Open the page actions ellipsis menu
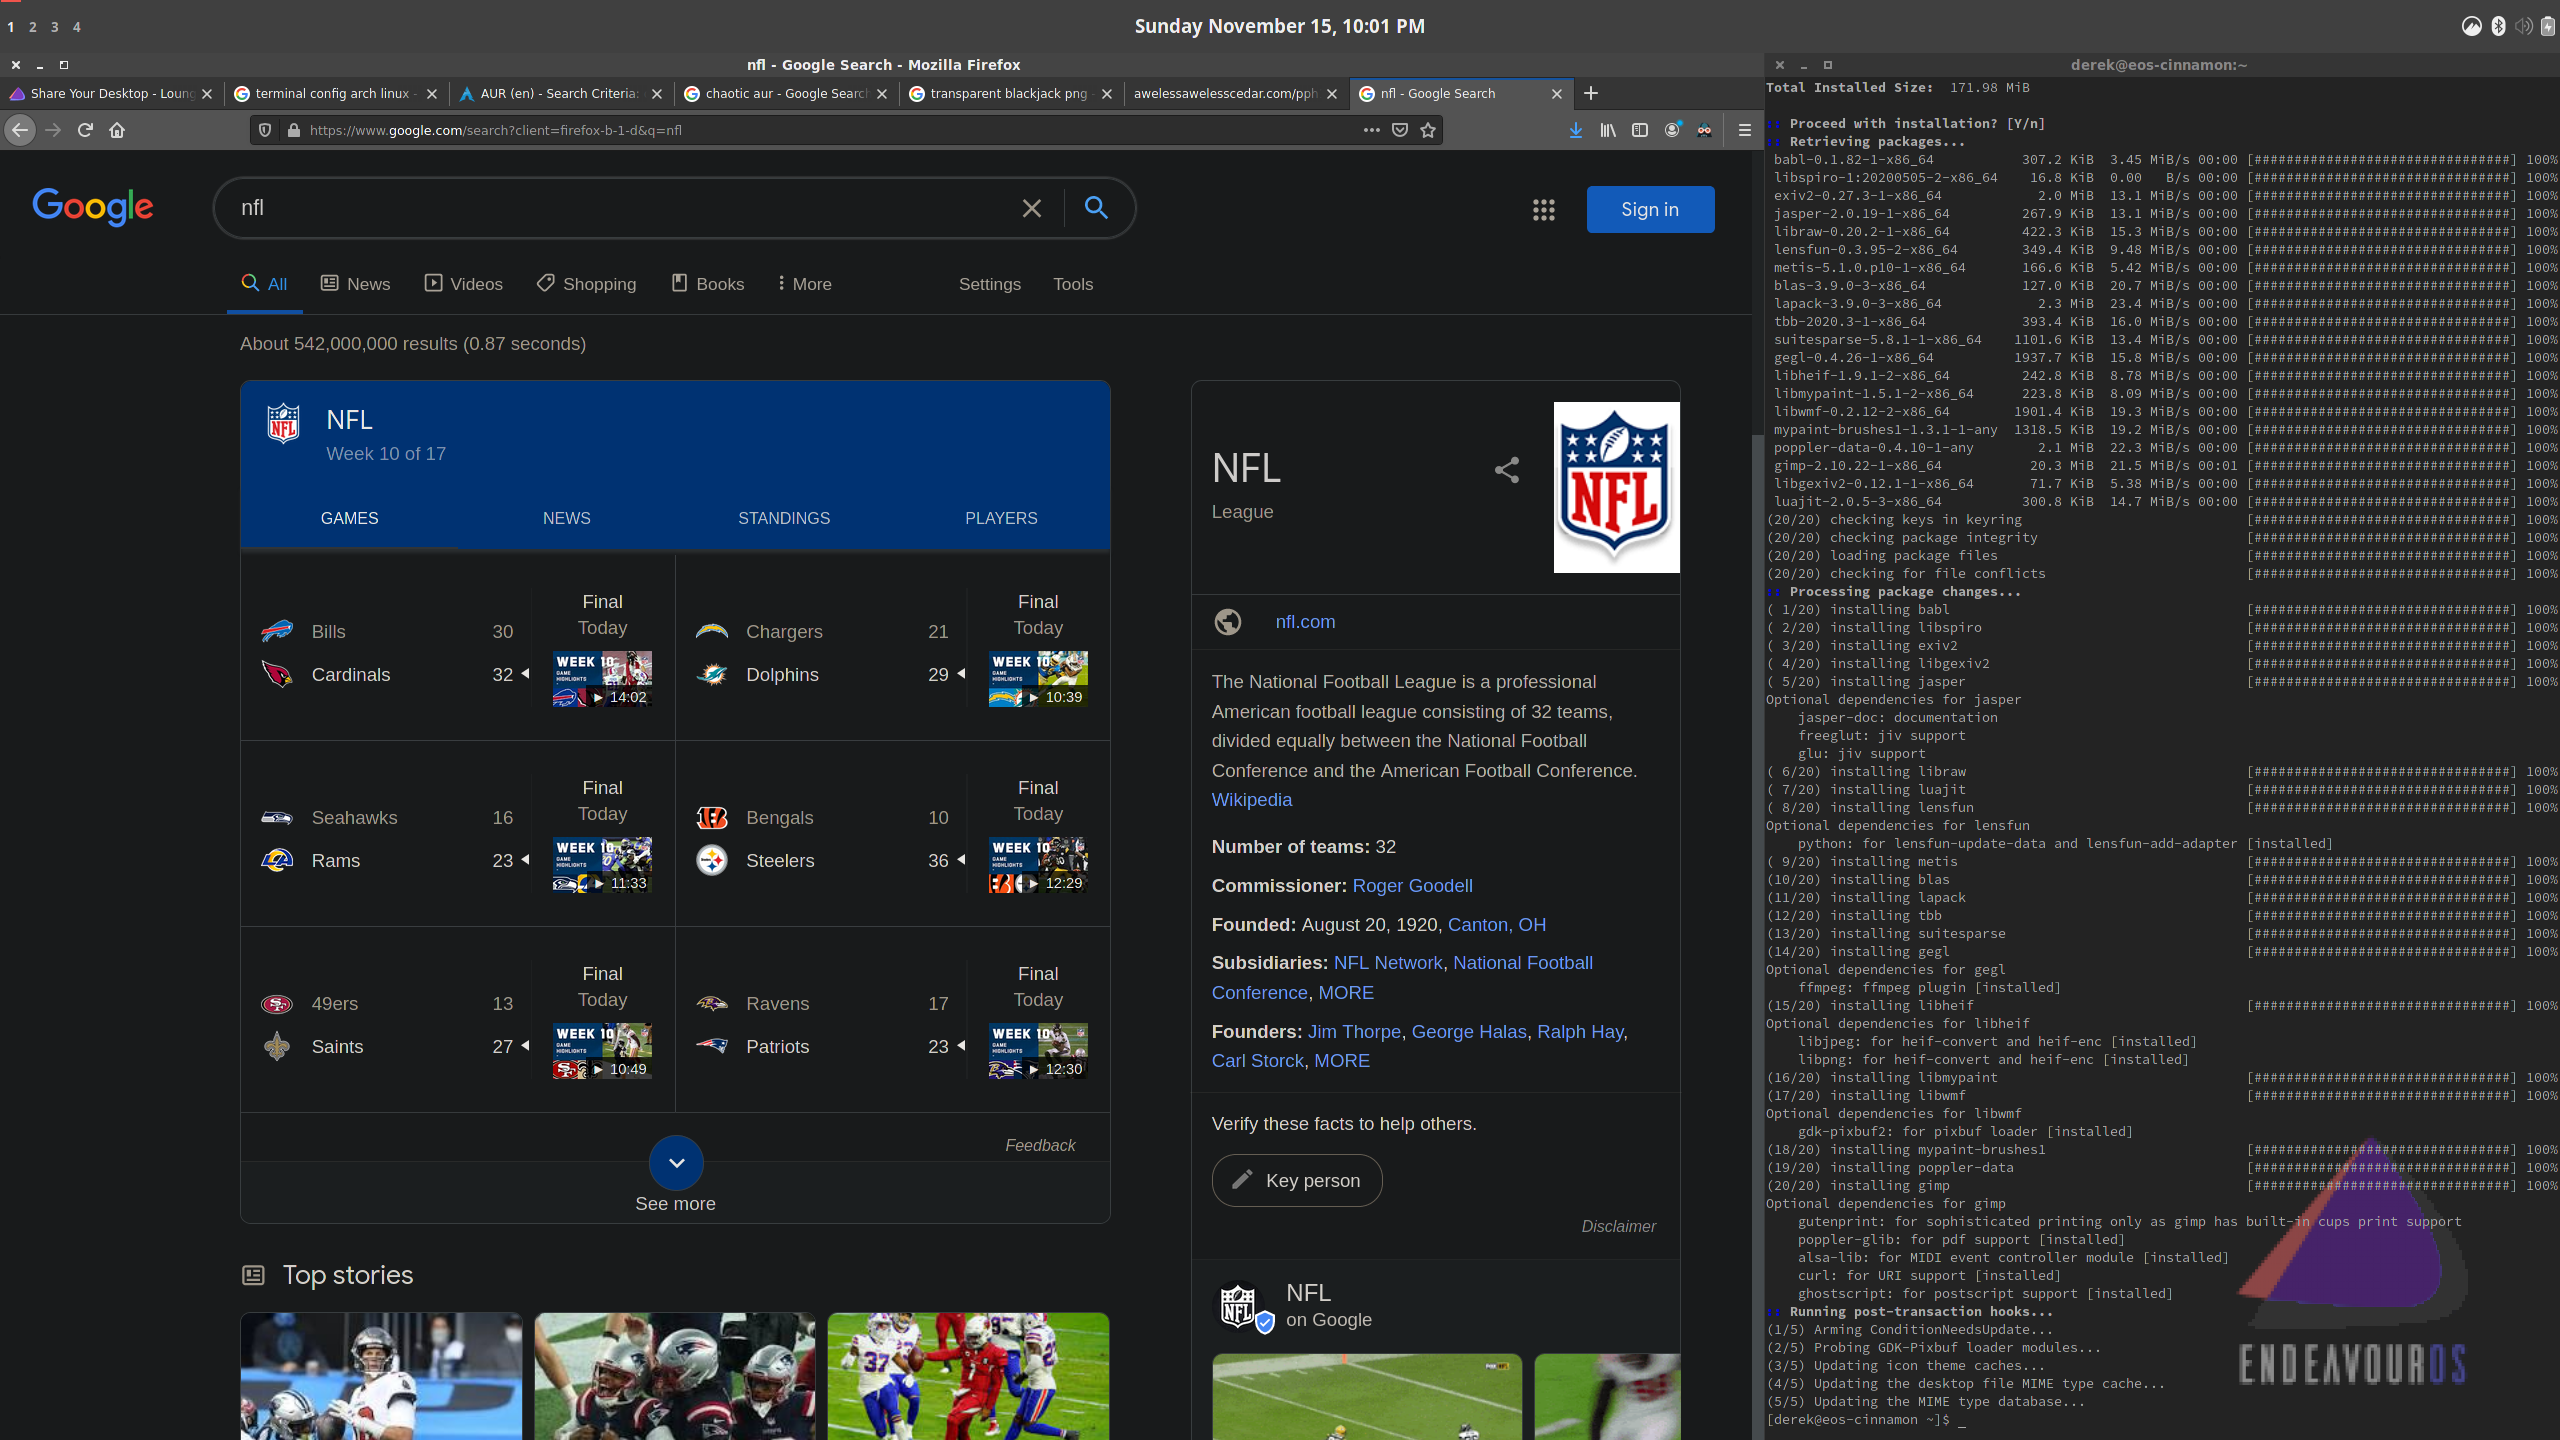 coord(1372,130)
